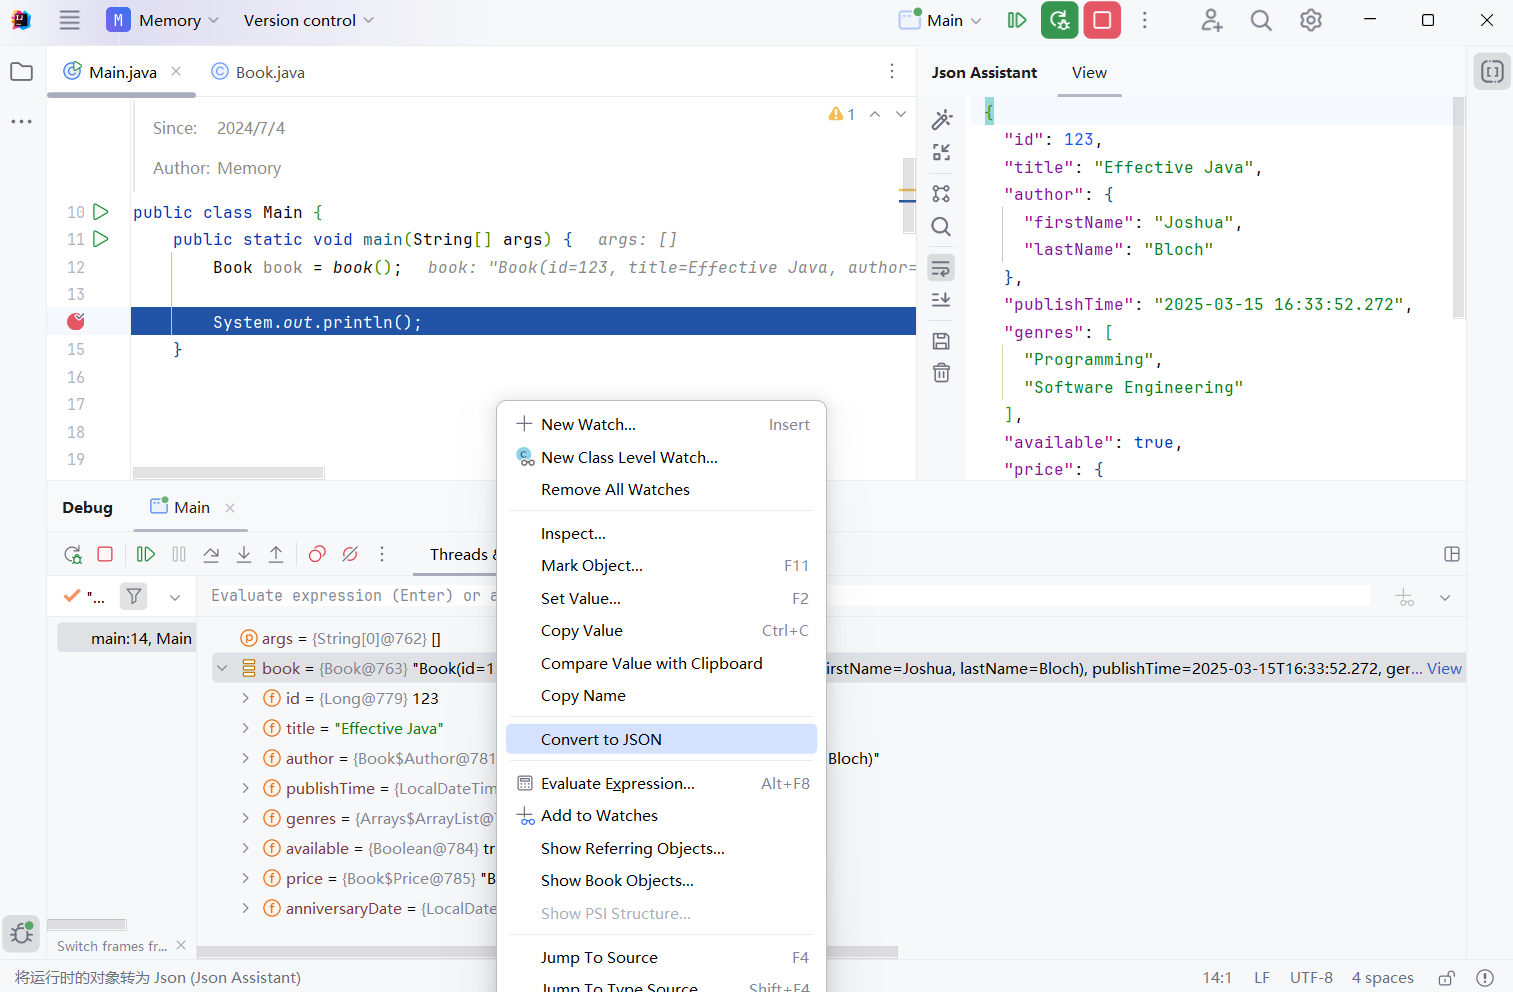This screenshot has height=992, width=1513.
Task: Collapse the book variable tree node
Action: click(223, 668)
